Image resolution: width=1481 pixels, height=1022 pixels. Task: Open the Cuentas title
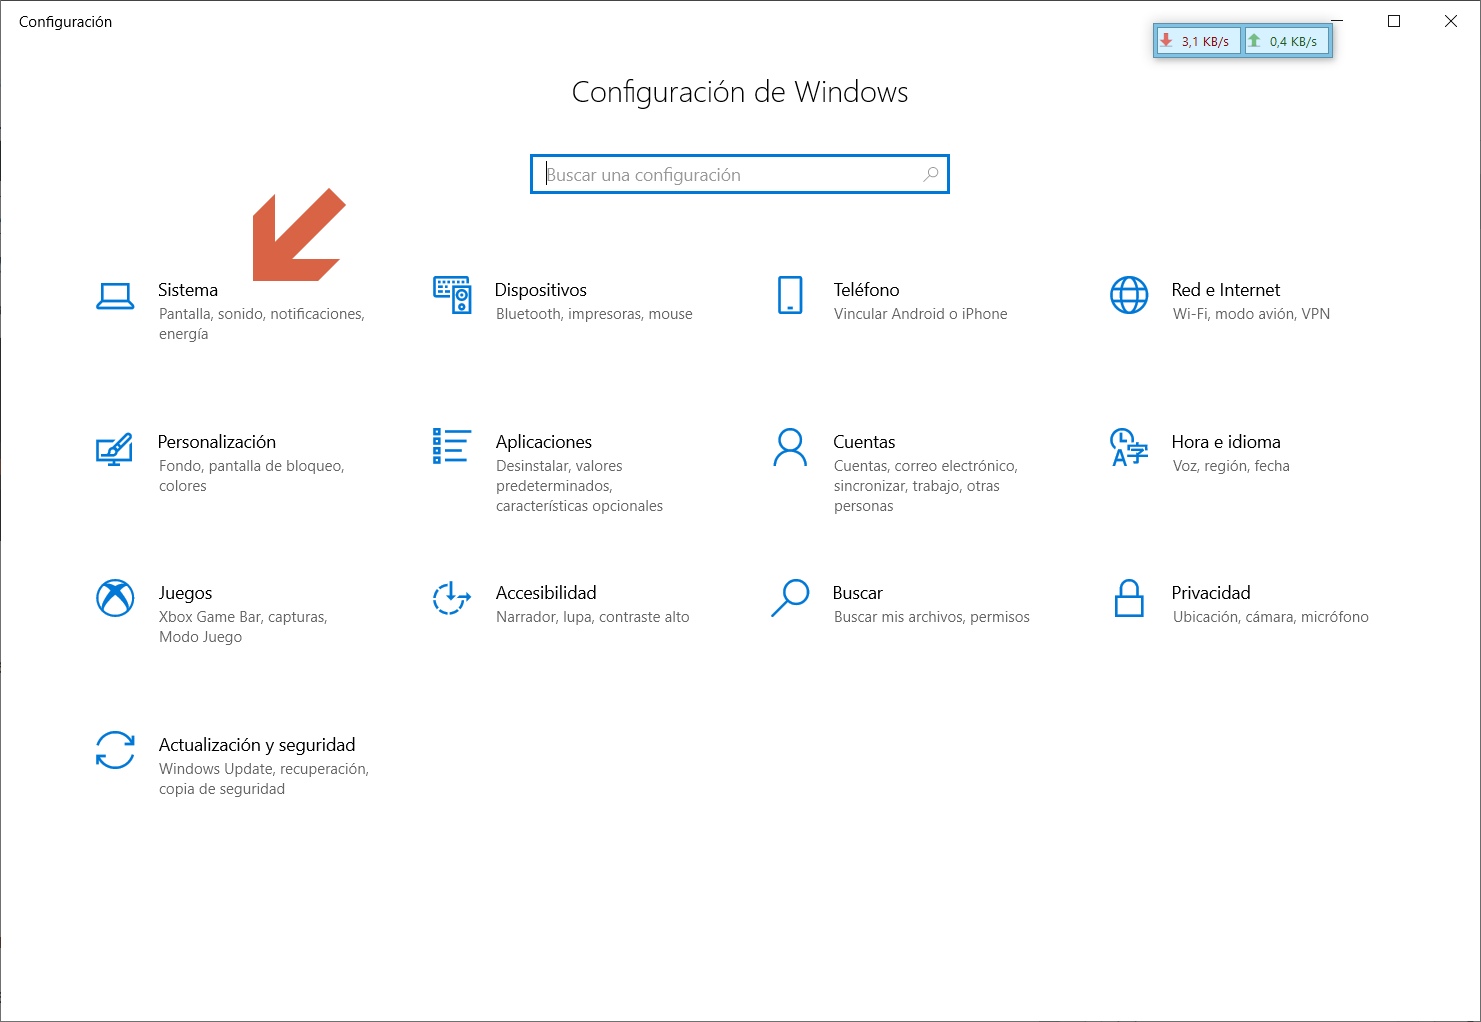[x=864, y=442]
